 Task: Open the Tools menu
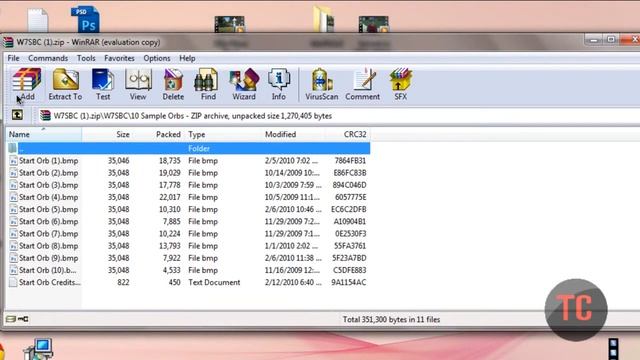coord(86,58)
